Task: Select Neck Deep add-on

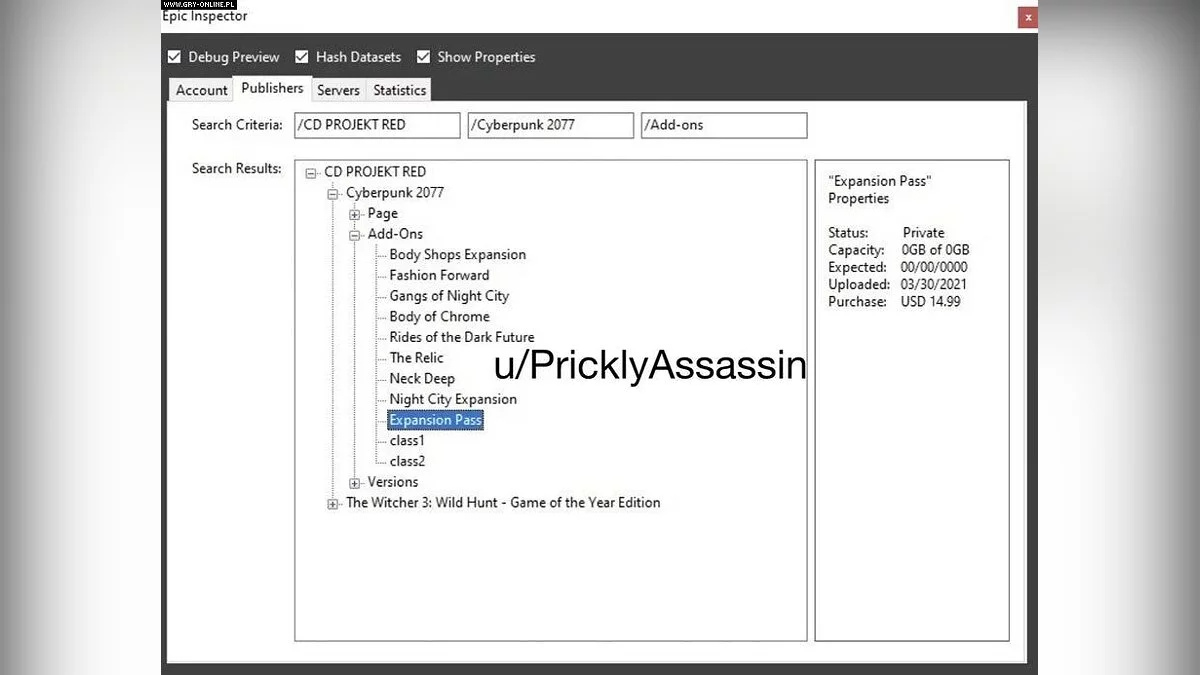Action: click(x=422, y=378)
